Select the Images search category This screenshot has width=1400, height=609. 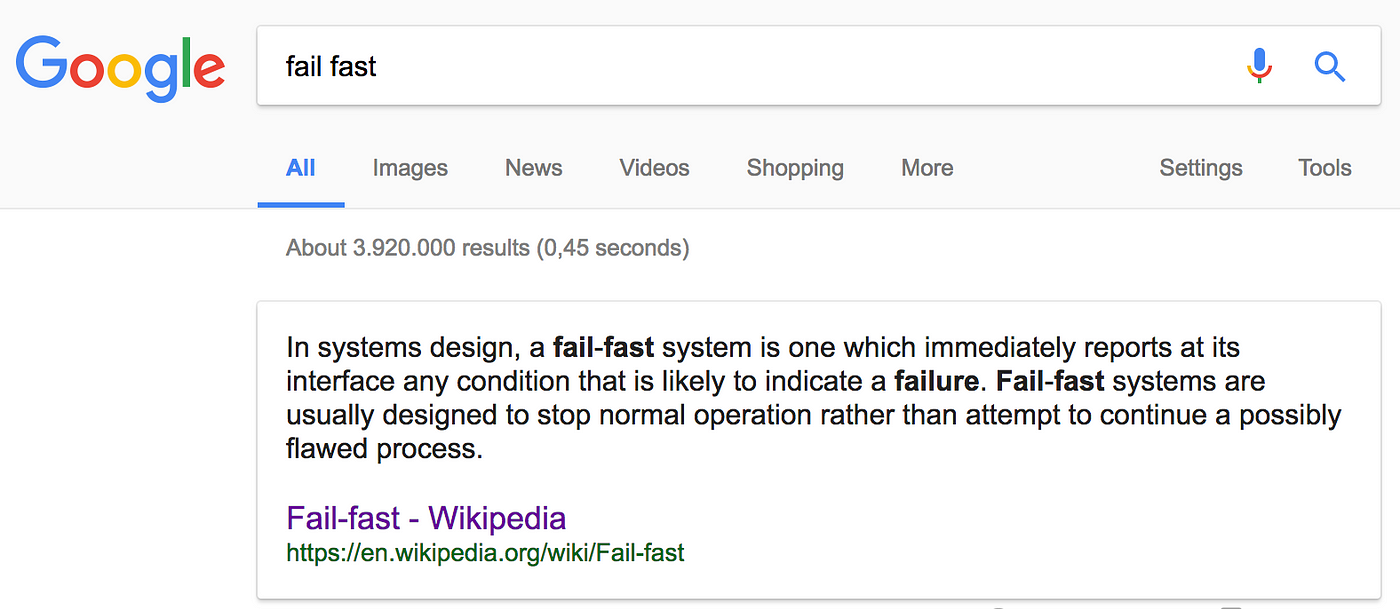(409, 168)
